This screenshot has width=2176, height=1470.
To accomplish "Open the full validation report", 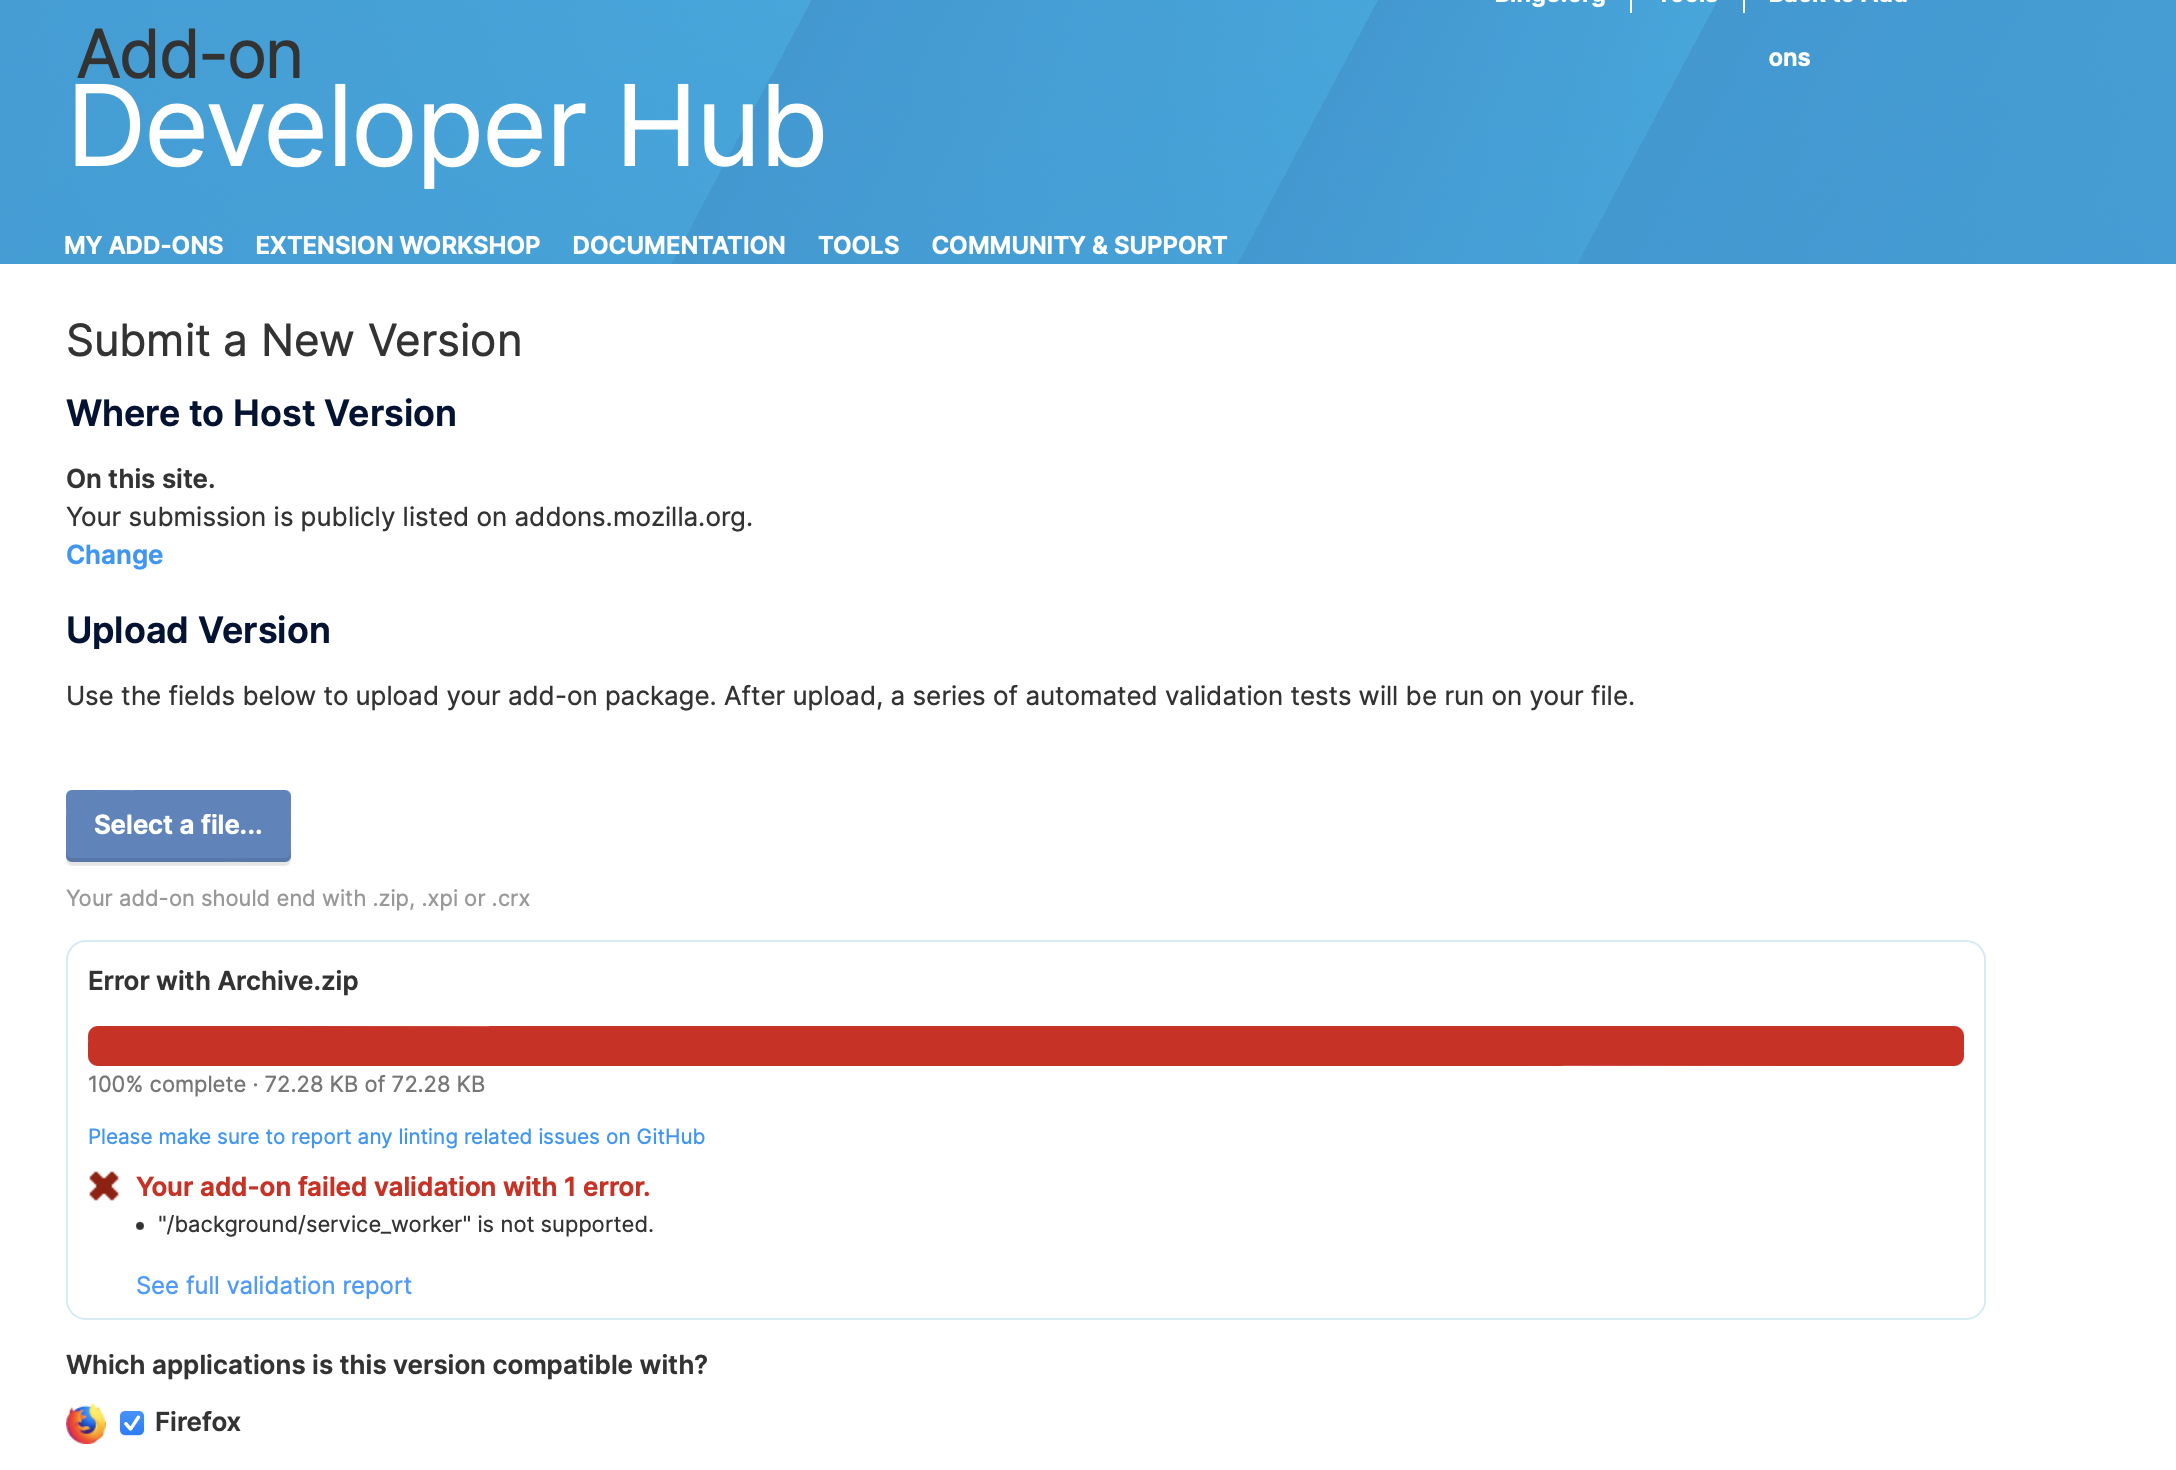I will 274,1285.
